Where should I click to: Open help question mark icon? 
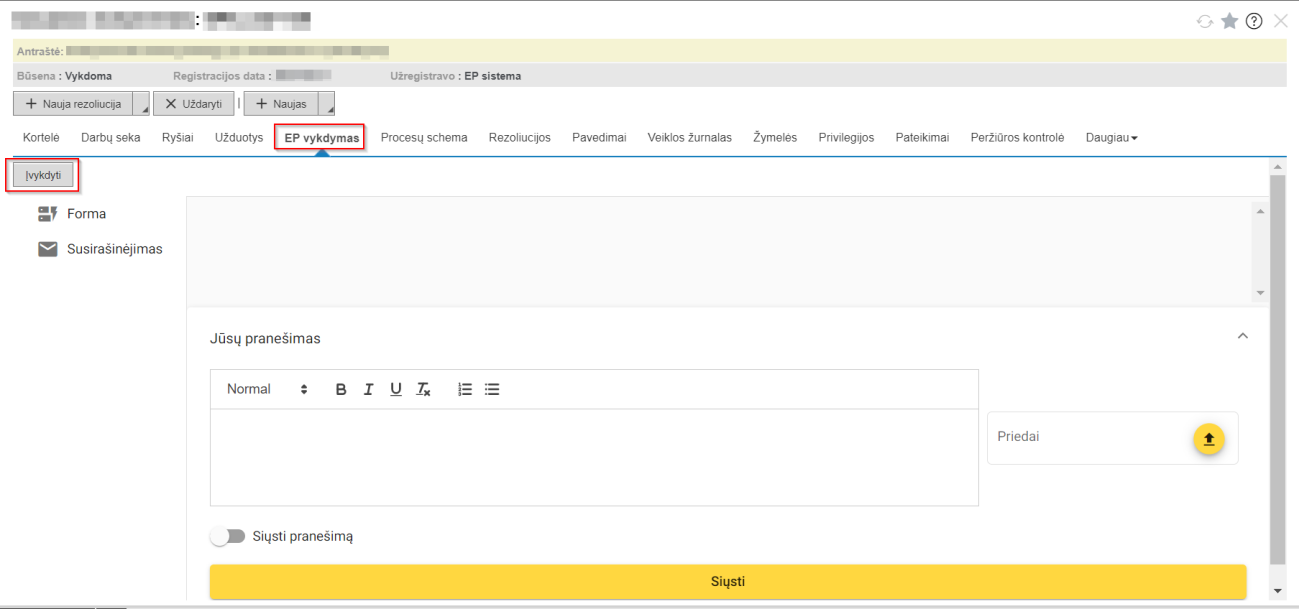pyautogui.click(x=1254, y=21)
